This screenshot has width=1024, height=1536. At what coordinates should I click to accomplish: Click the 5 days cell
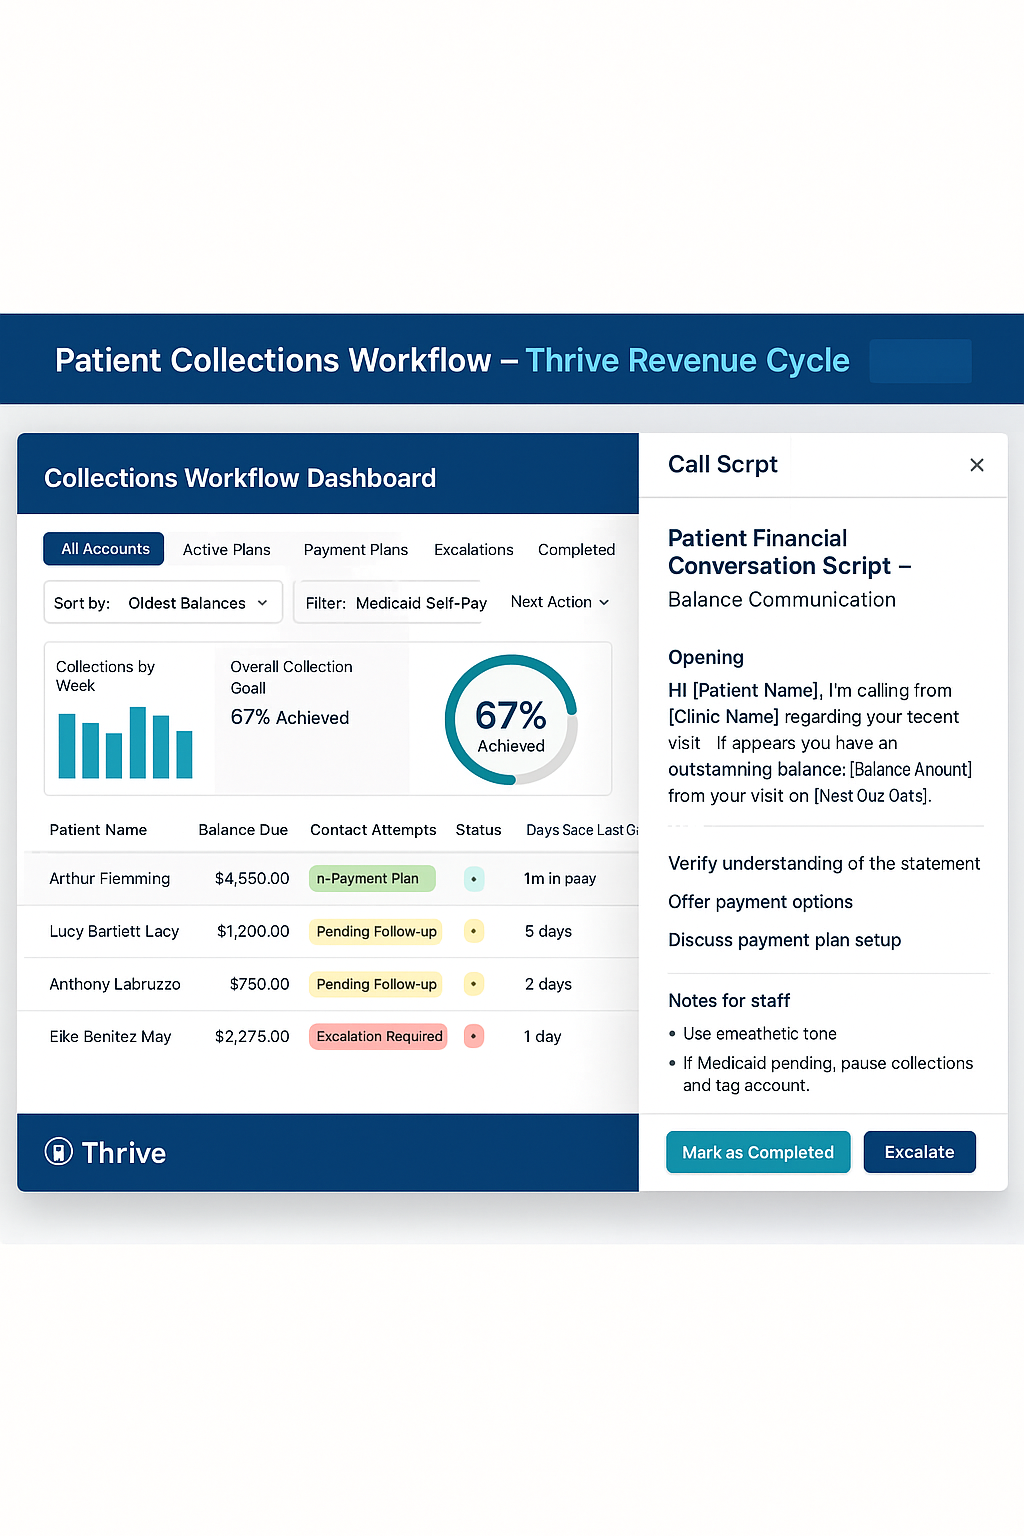(548, 931)
